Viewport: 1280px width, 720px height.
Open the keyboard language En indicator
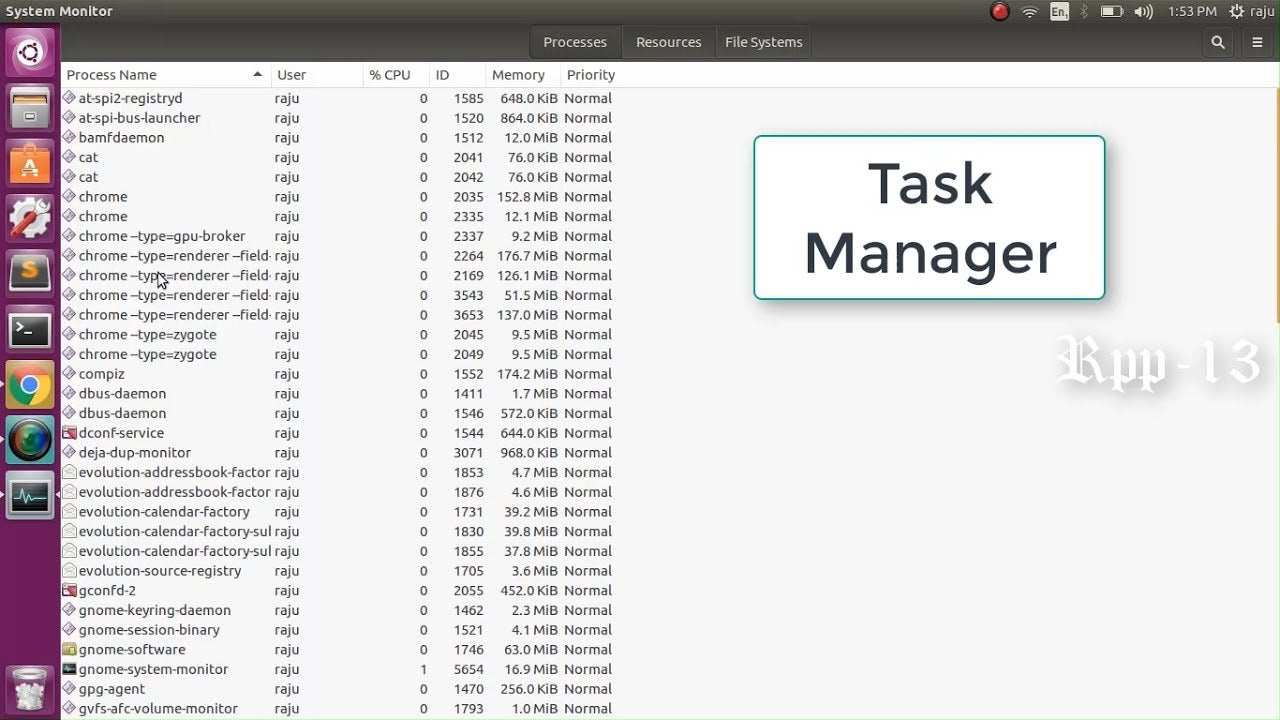(x=1059, y=11)
